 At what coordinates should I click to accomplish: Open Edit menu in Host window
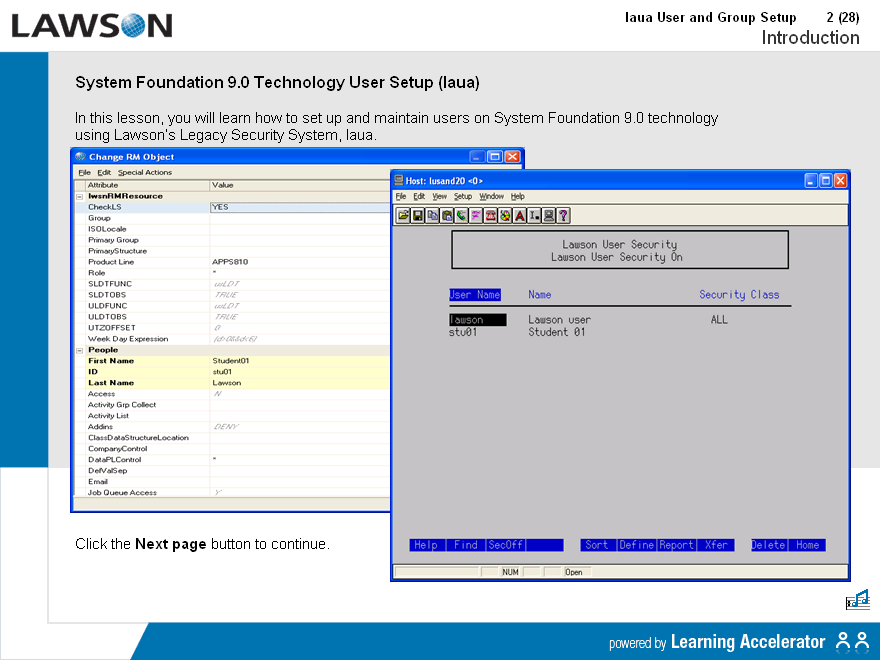[419, 196]
